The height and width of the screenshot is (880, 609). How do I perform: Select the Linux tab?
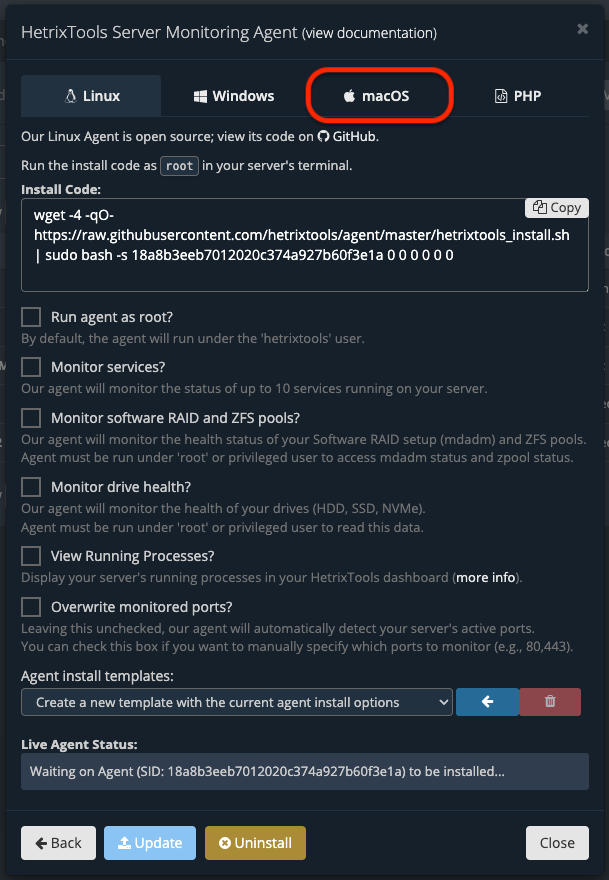[91, 96]
